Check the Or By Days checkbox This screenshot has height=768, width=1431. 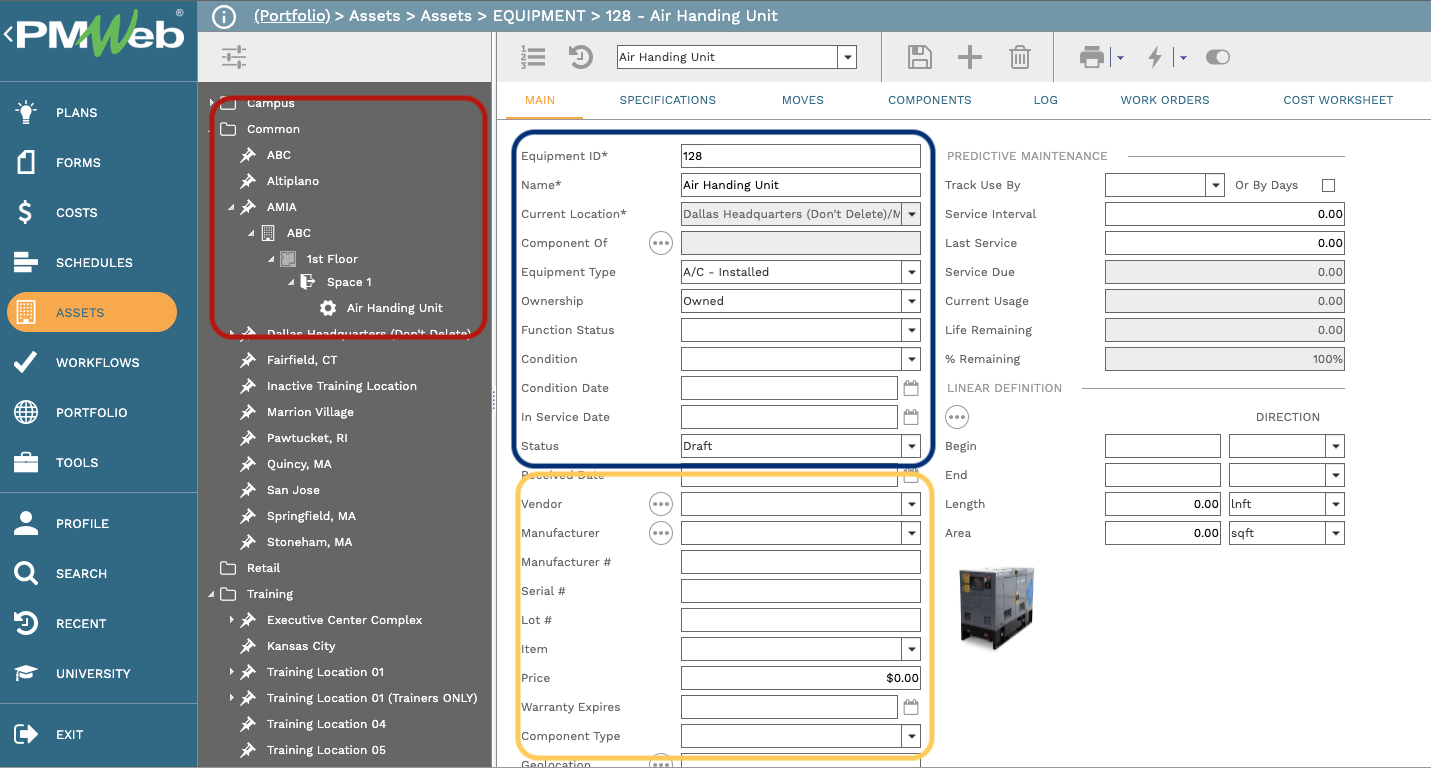(1328, 185)
